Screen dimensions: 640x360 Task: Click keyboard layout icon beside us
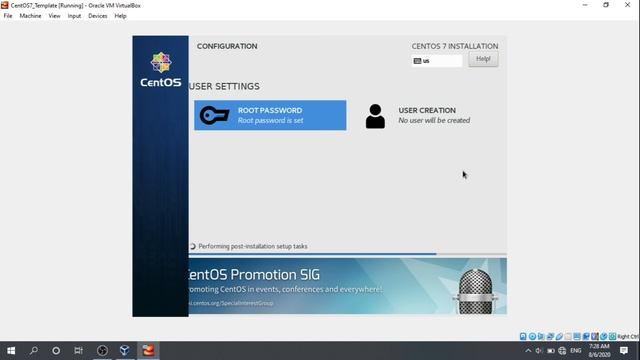(417, 61)
